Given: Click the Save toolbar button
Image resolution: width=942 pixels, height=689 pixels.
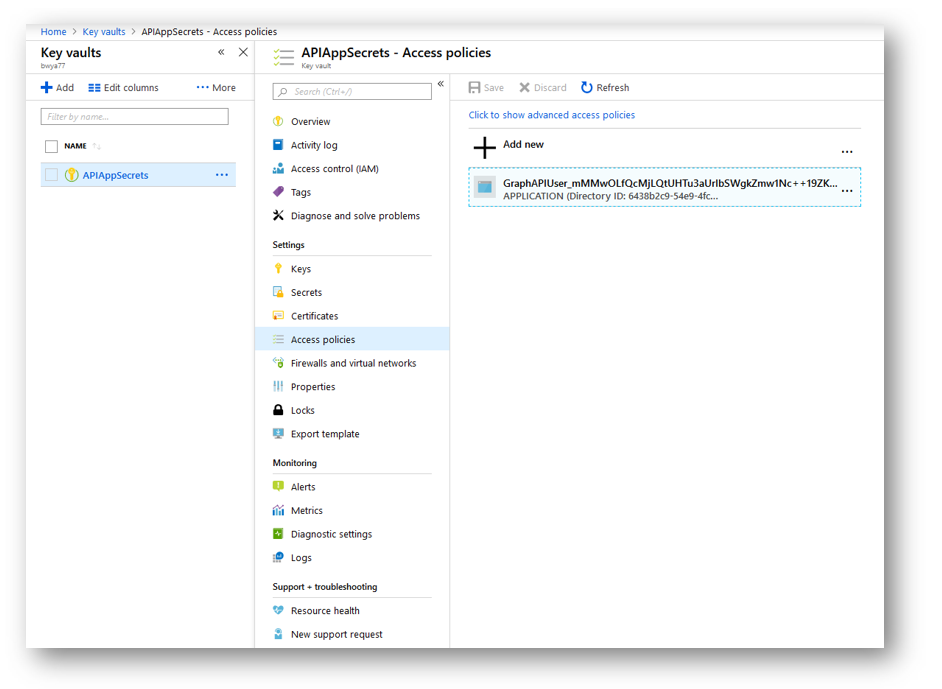Looking at the screenshot, I should coord(486,88).
